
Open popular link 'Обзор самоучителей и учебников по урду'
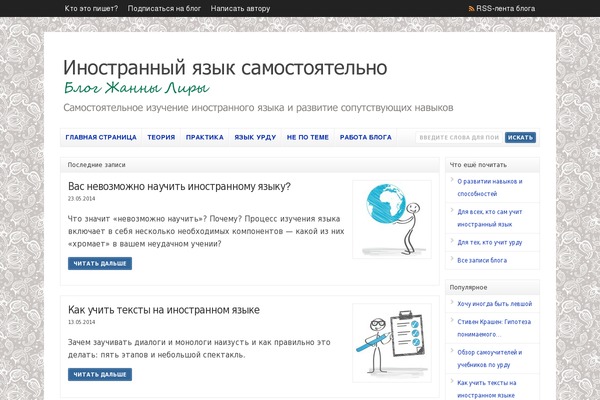pyautogui.click(x=490, y=358)
